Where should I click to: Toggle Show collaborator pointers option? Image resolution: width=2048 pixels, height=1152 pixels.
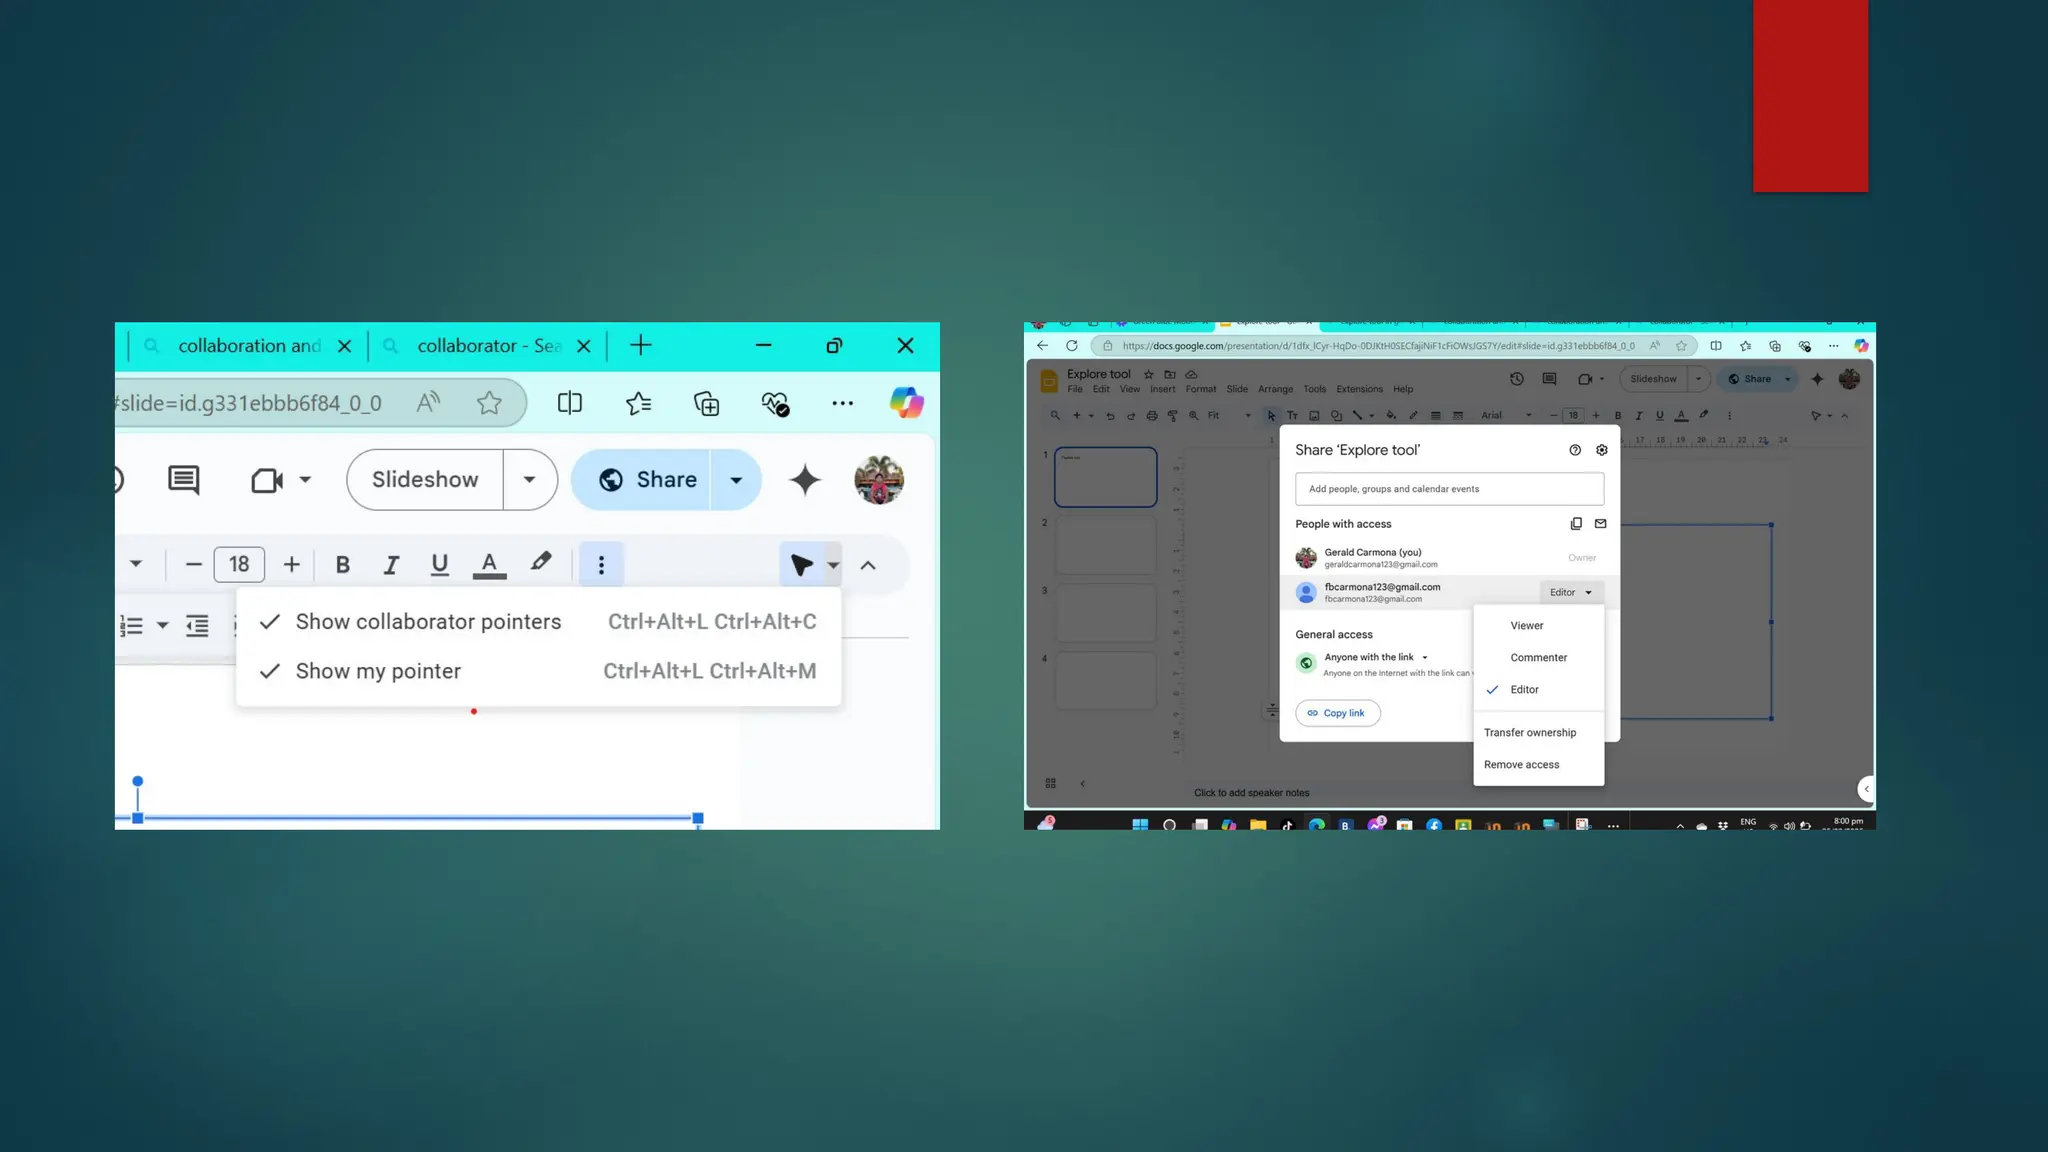(x=428, y=622)
